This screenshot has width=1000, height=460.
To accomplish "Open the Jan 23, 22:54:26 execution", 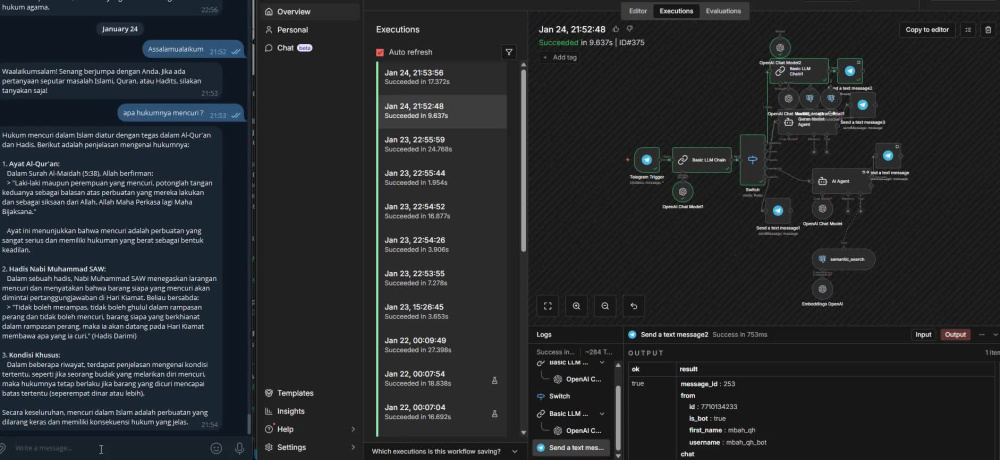I will 443,245.
